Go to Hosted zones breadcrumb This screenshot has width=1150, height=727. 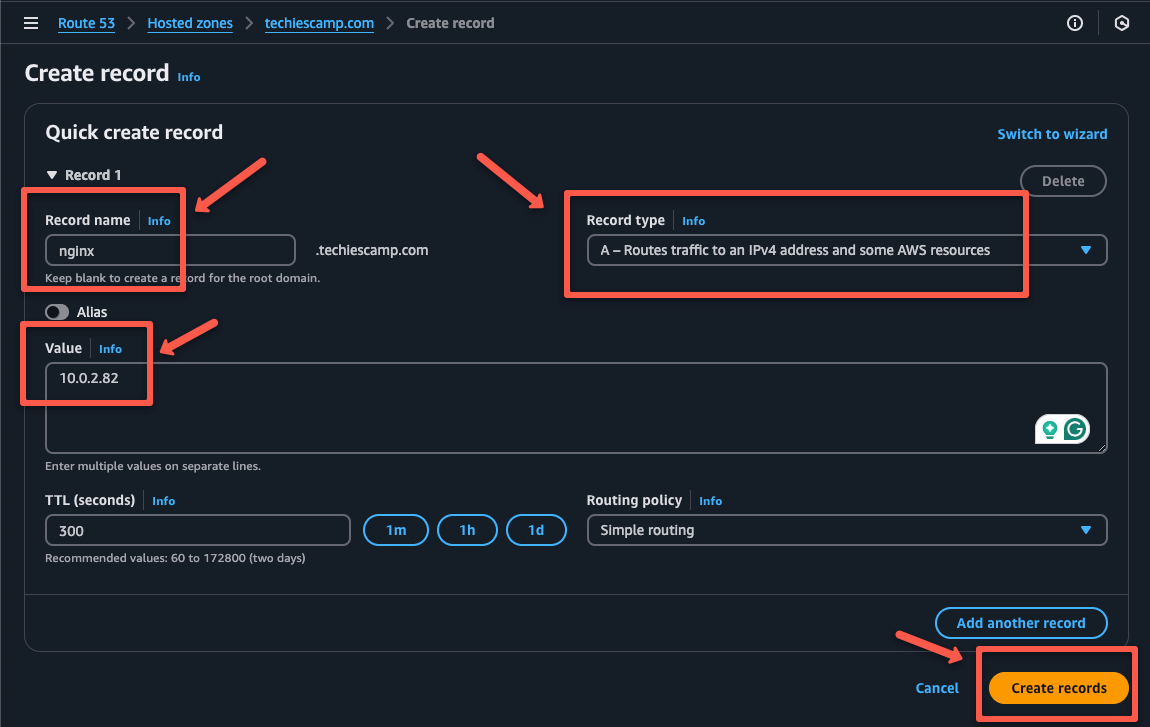[x=190, y=23]
